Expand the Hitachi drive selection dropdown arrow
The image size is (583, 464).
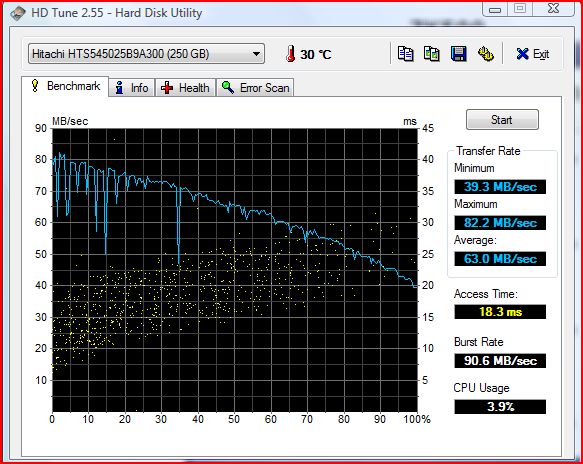click(x=256, y=54)
